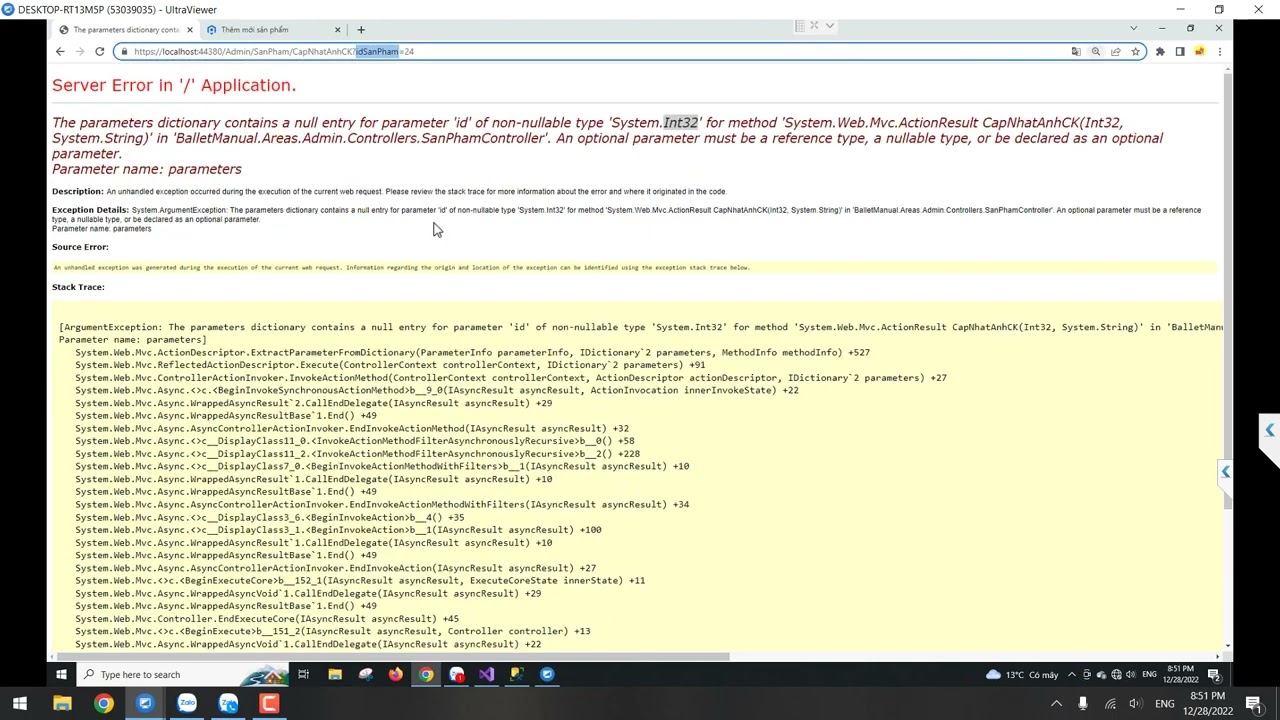
Task: Open the local Wi-Fi network icon
Action: tap(1110, 704)
